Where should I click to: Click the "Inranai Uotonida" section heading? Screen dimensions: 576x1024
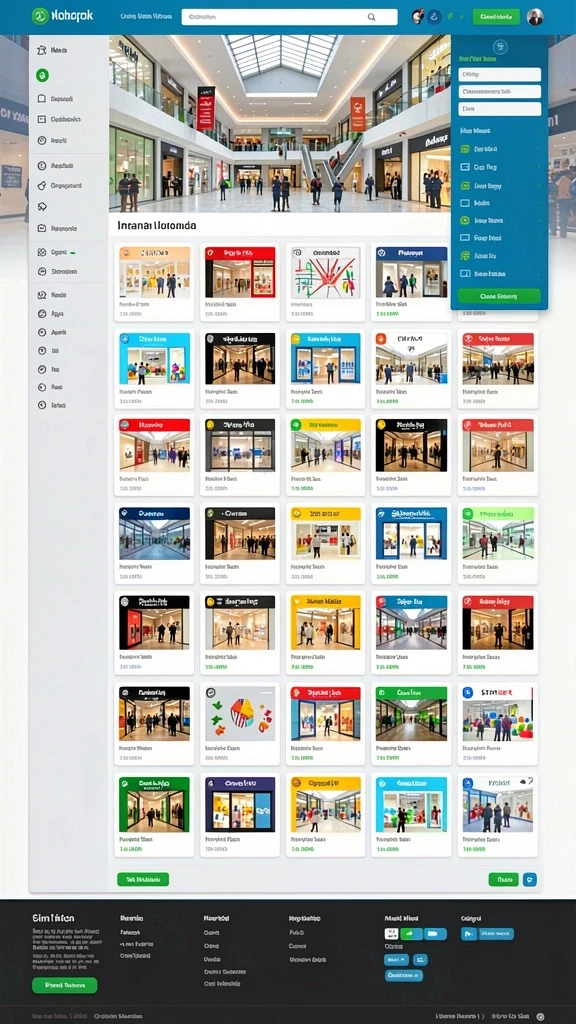tap(157, 225)
